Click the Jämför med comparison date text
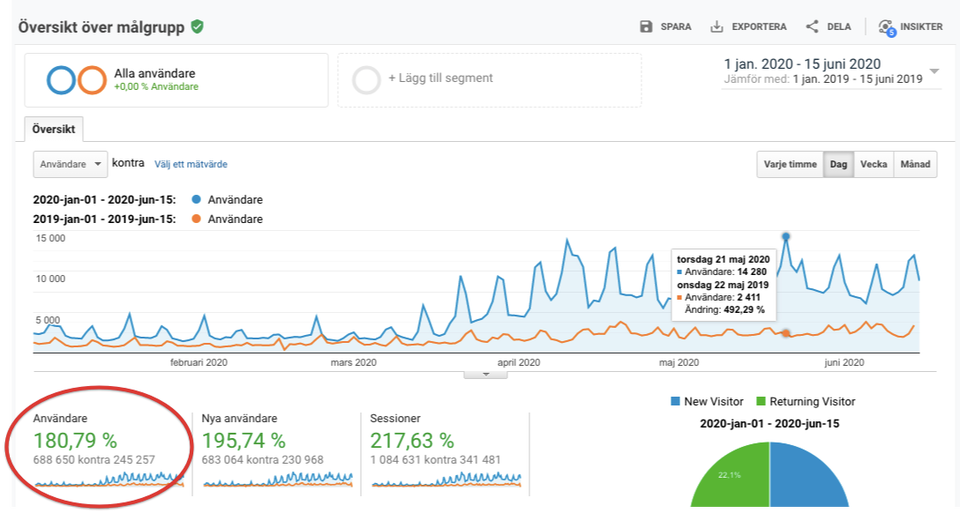The width and height of the screenshot is (960, 513). coord(823,79)
